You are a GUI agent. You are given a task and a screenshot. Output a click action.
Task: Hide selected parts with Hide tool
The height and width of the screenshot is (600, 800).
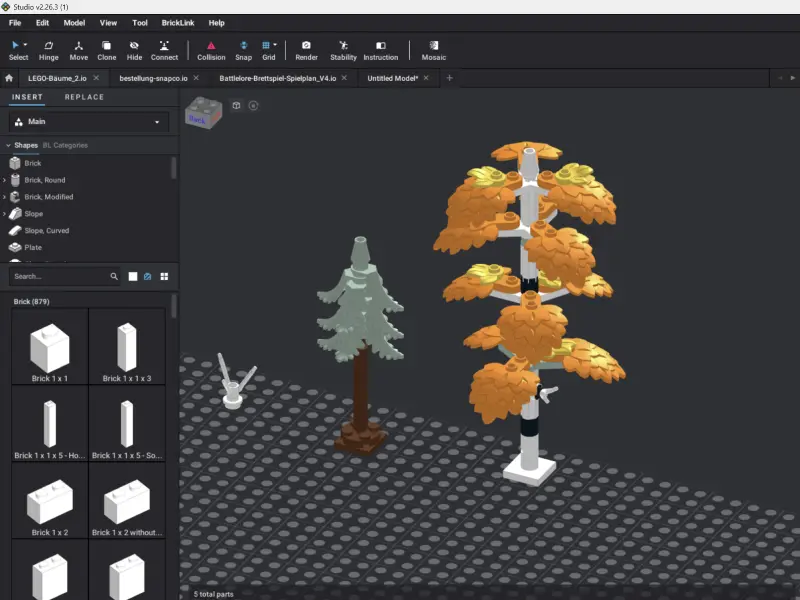[x=135, y=50]
